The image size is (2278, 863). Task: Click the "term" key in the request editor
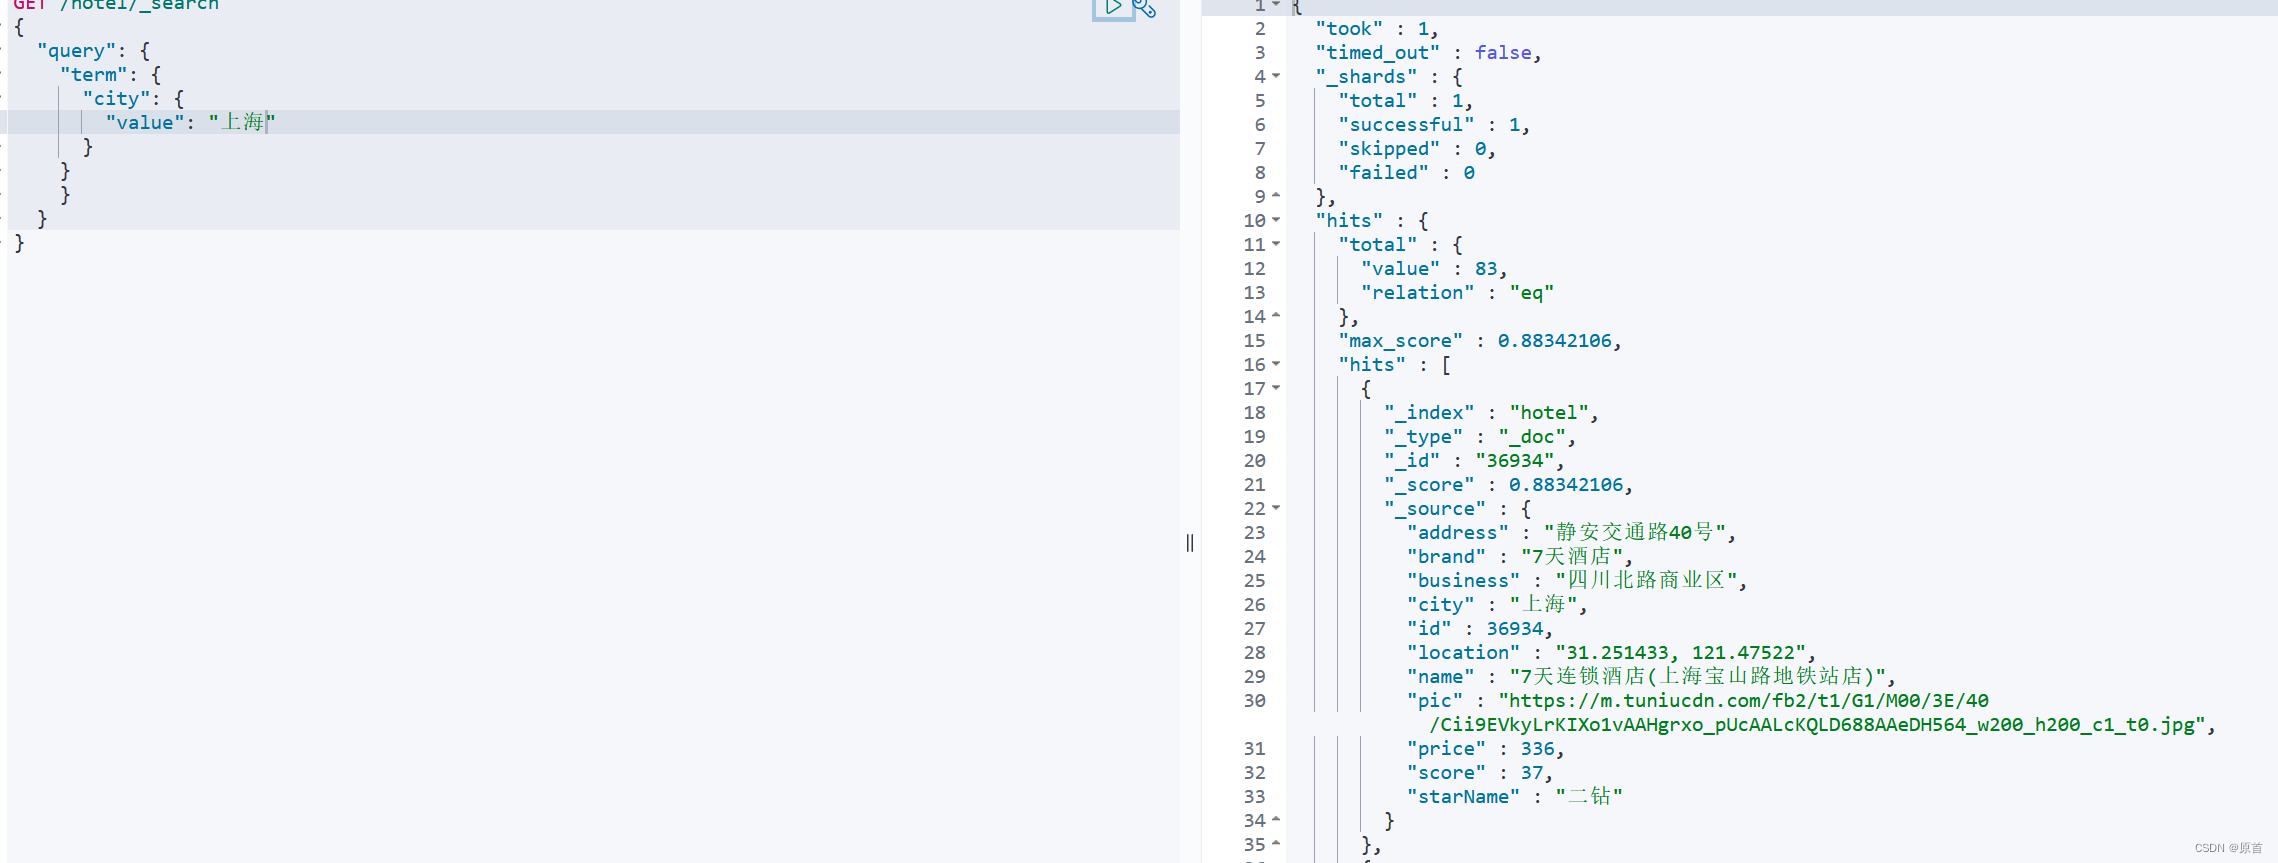pyautogui.click(x=94, y=74)
